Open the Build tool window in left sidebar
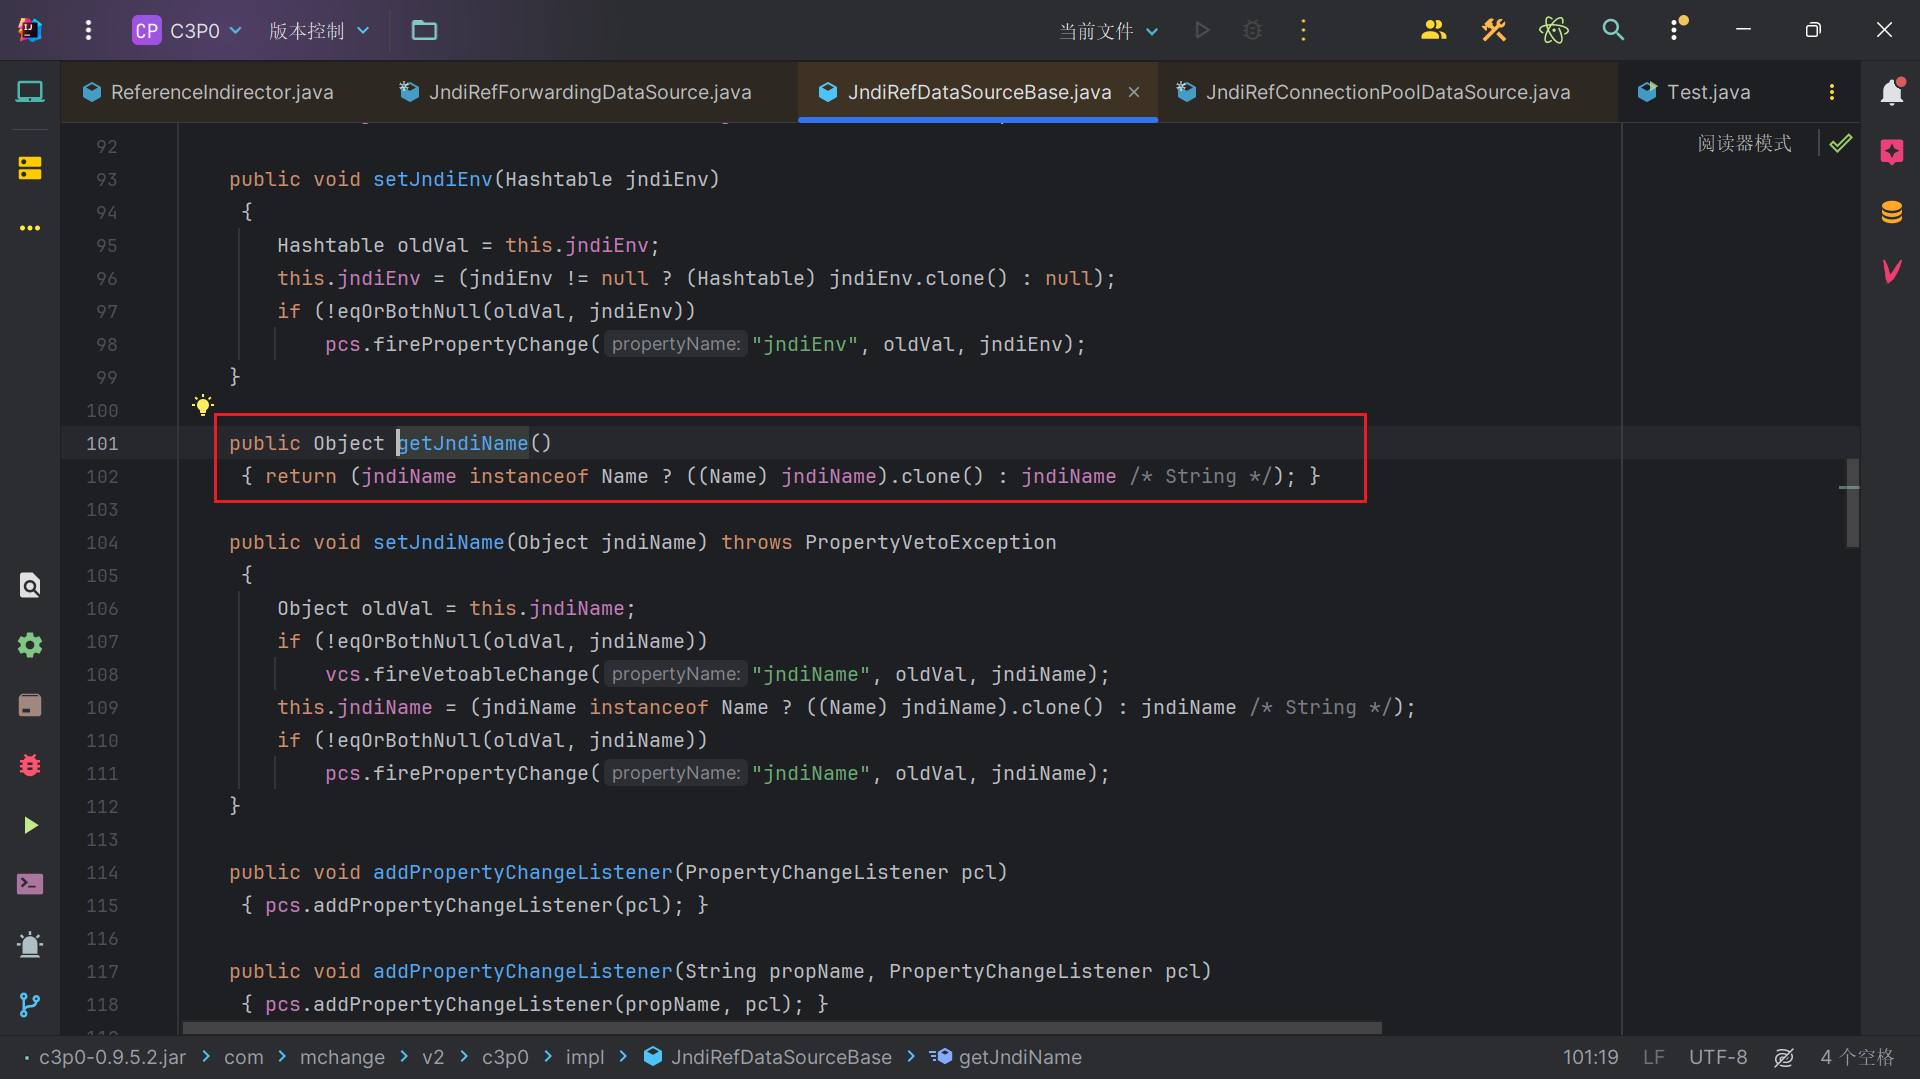1920x1079 pixels. point(30,705)
